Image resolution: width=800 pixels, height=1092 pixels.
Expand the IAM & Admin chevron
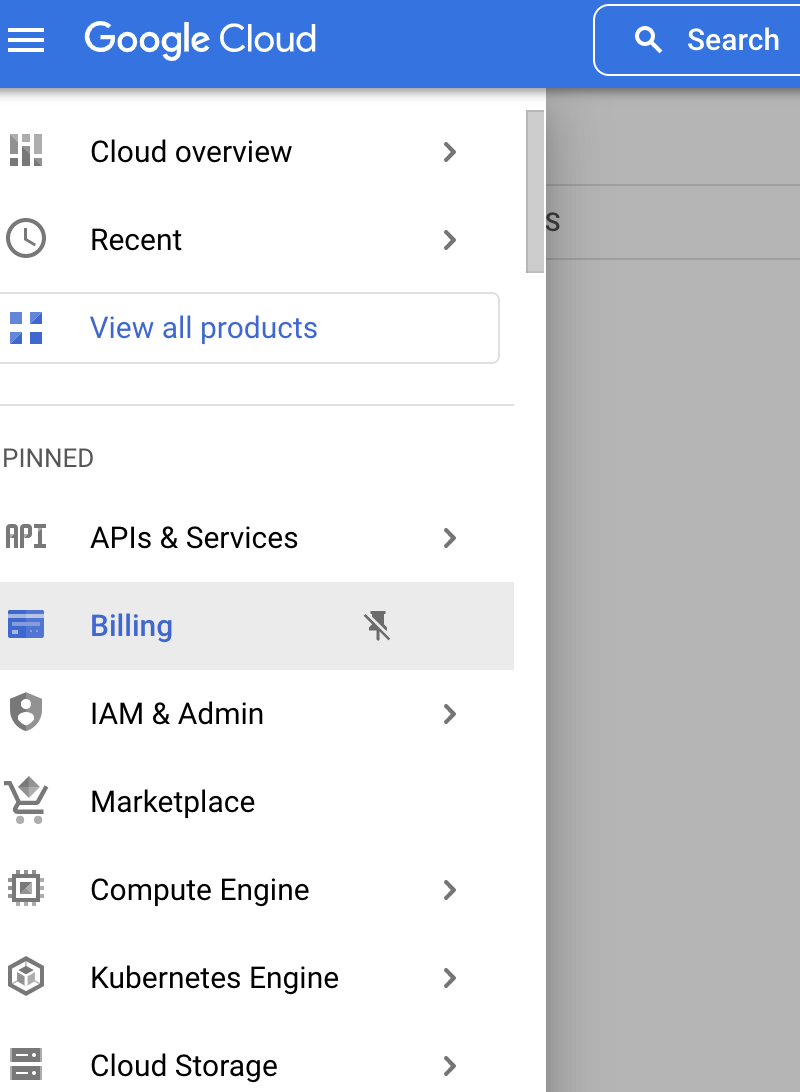(x=450, y=714)
